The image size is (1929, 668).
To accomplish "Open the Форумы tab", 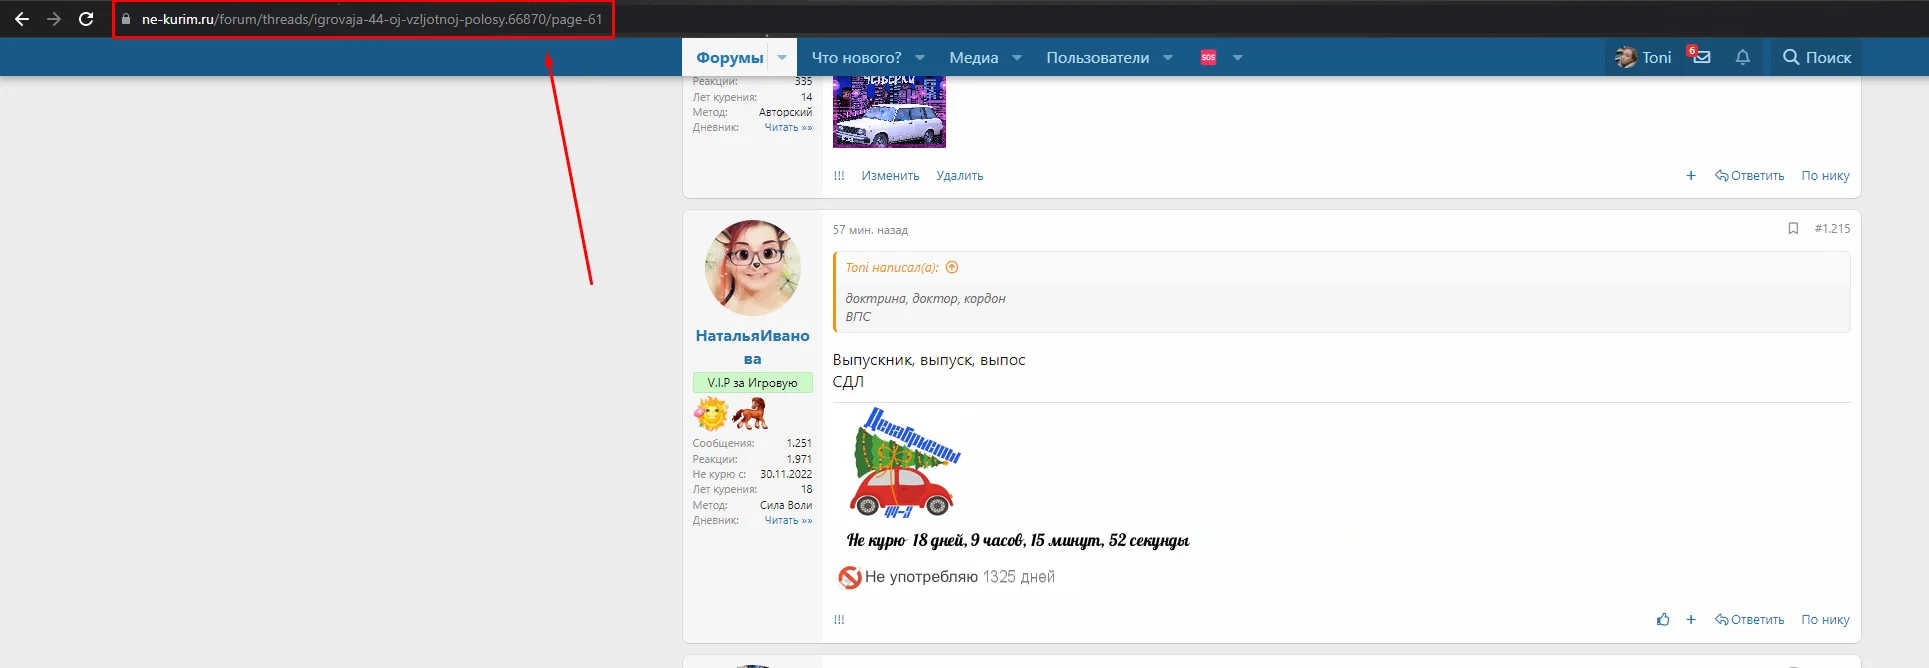I will click(x=729, y=58).
